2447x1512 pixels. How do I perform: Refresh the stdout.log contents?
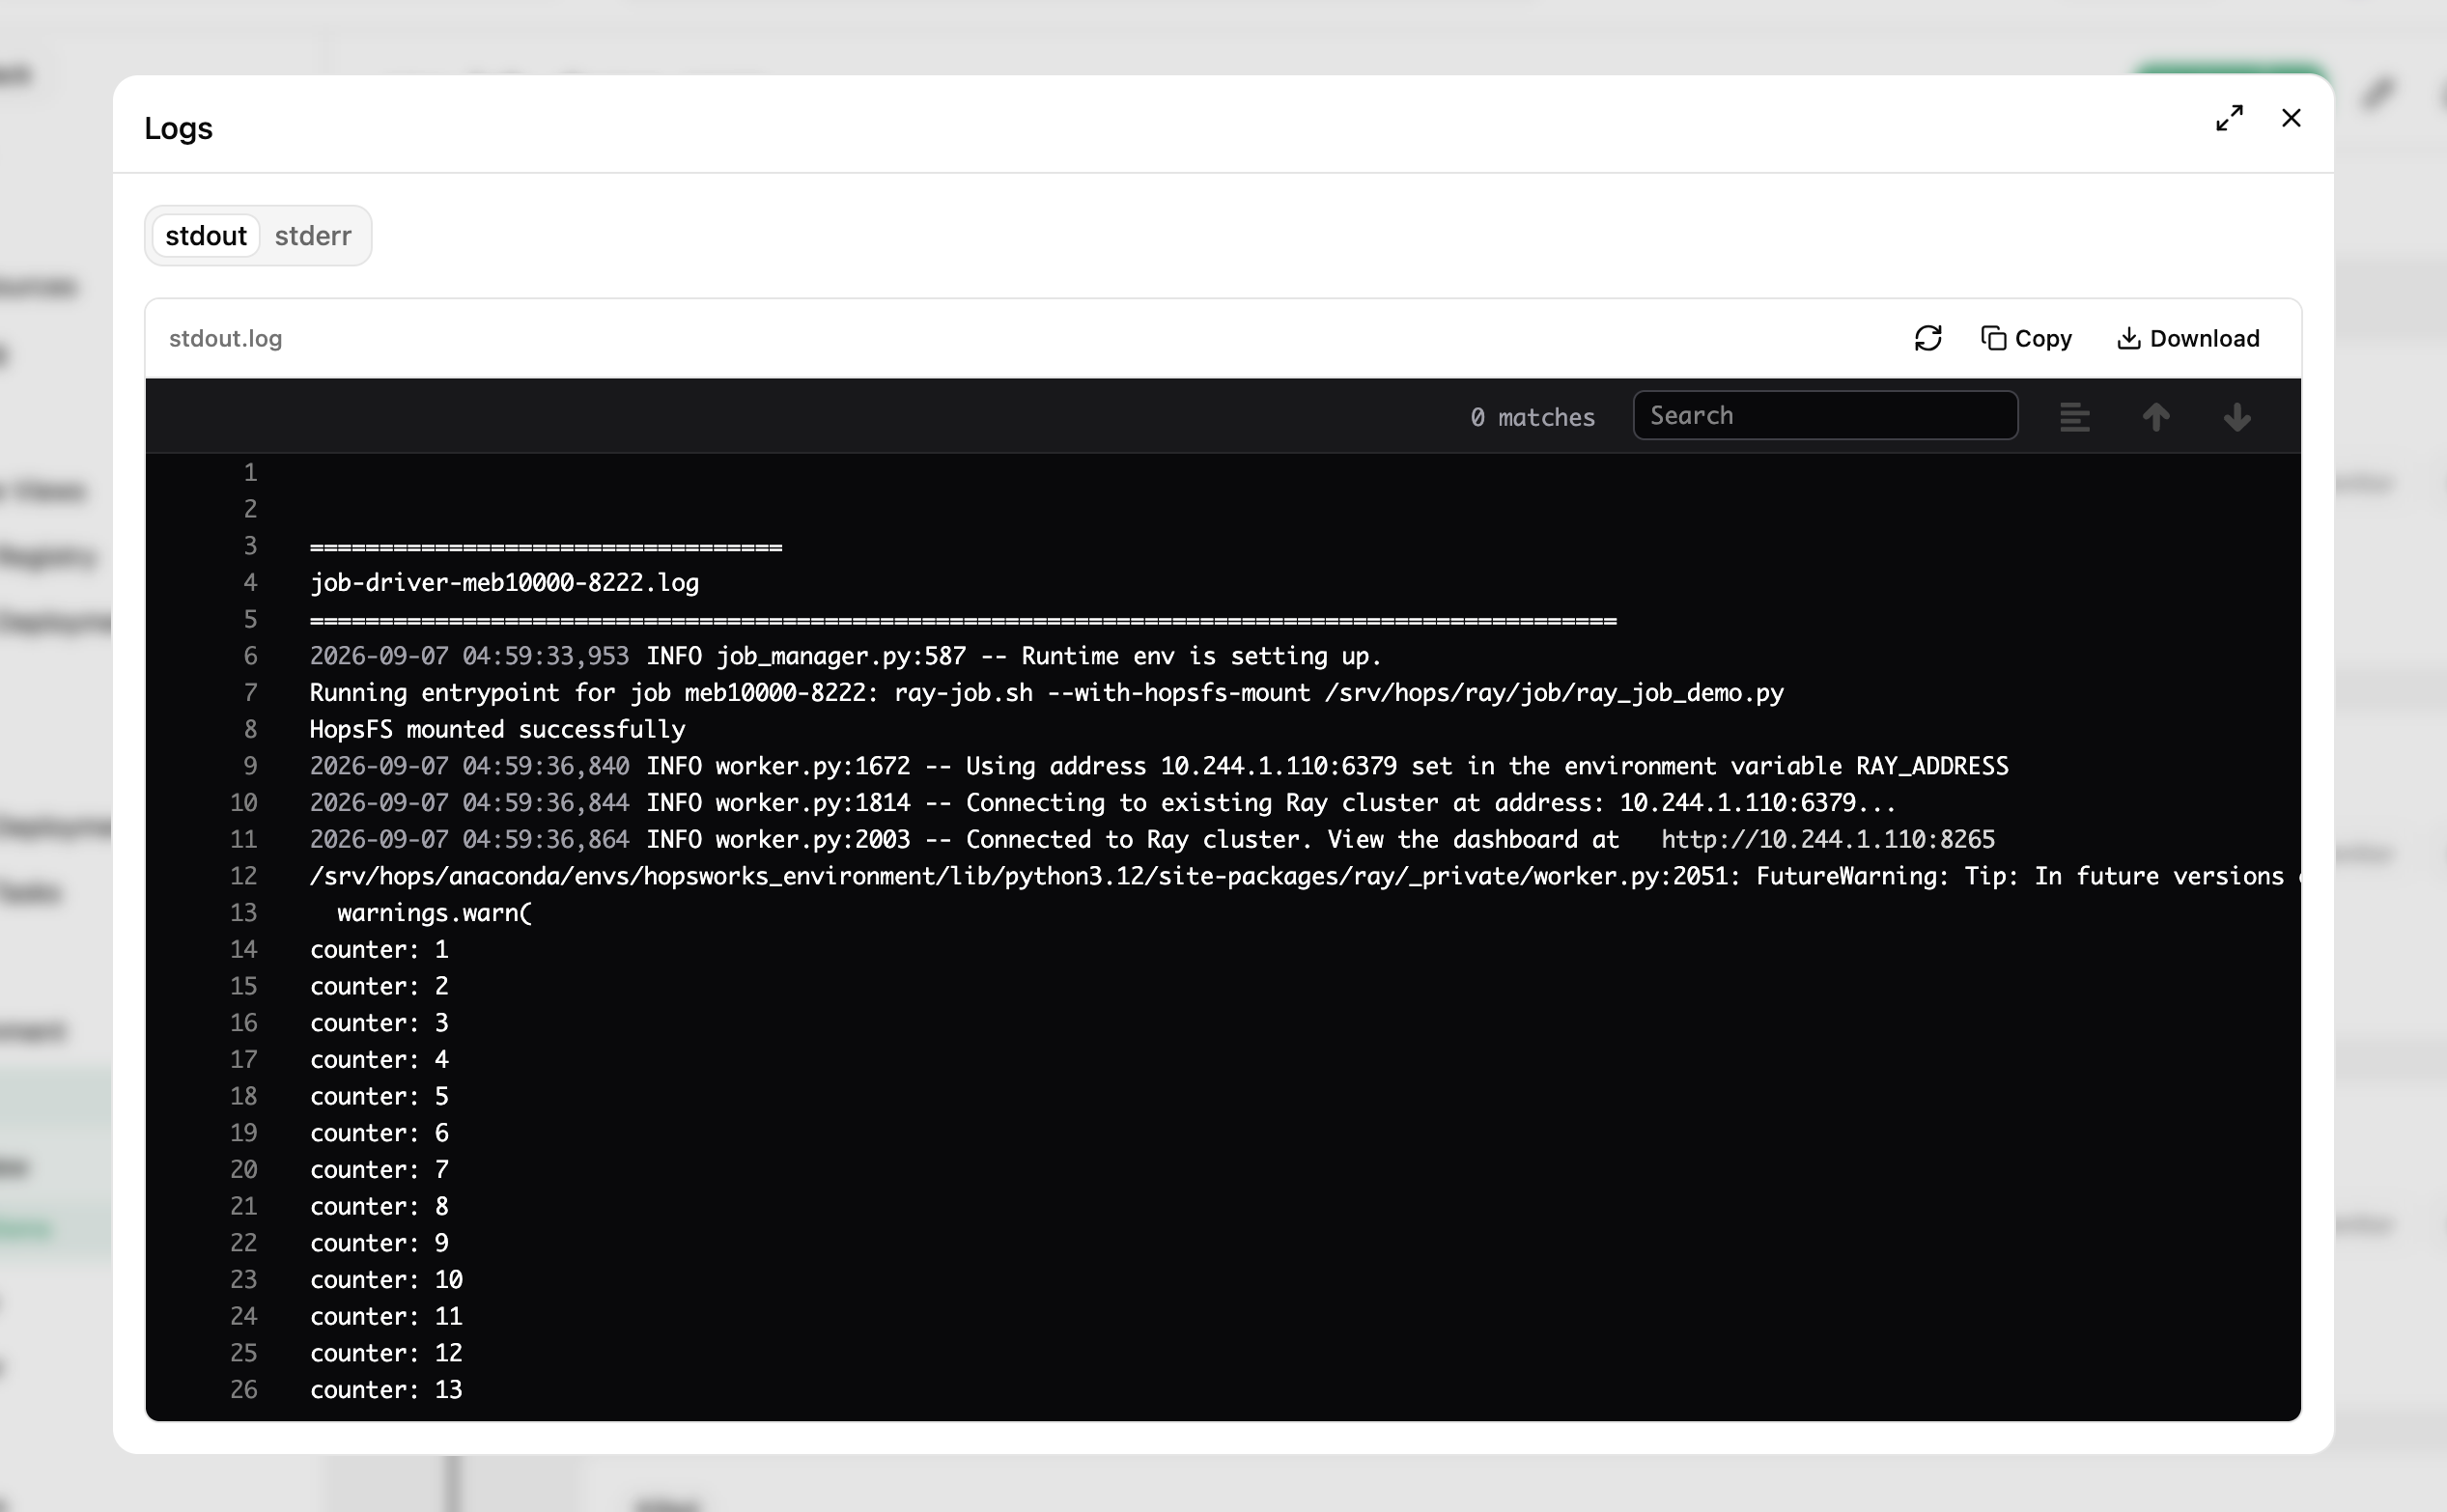pyautogui.click(x=1927, y=338)
